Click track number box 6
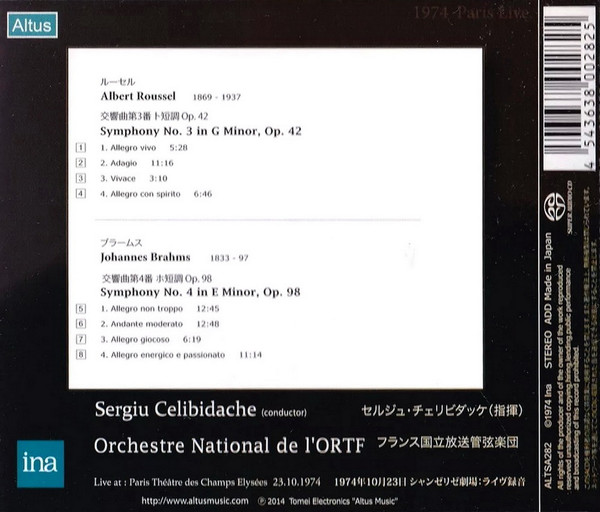This screenshot has height=512, width=600. [x=81, y=324]
